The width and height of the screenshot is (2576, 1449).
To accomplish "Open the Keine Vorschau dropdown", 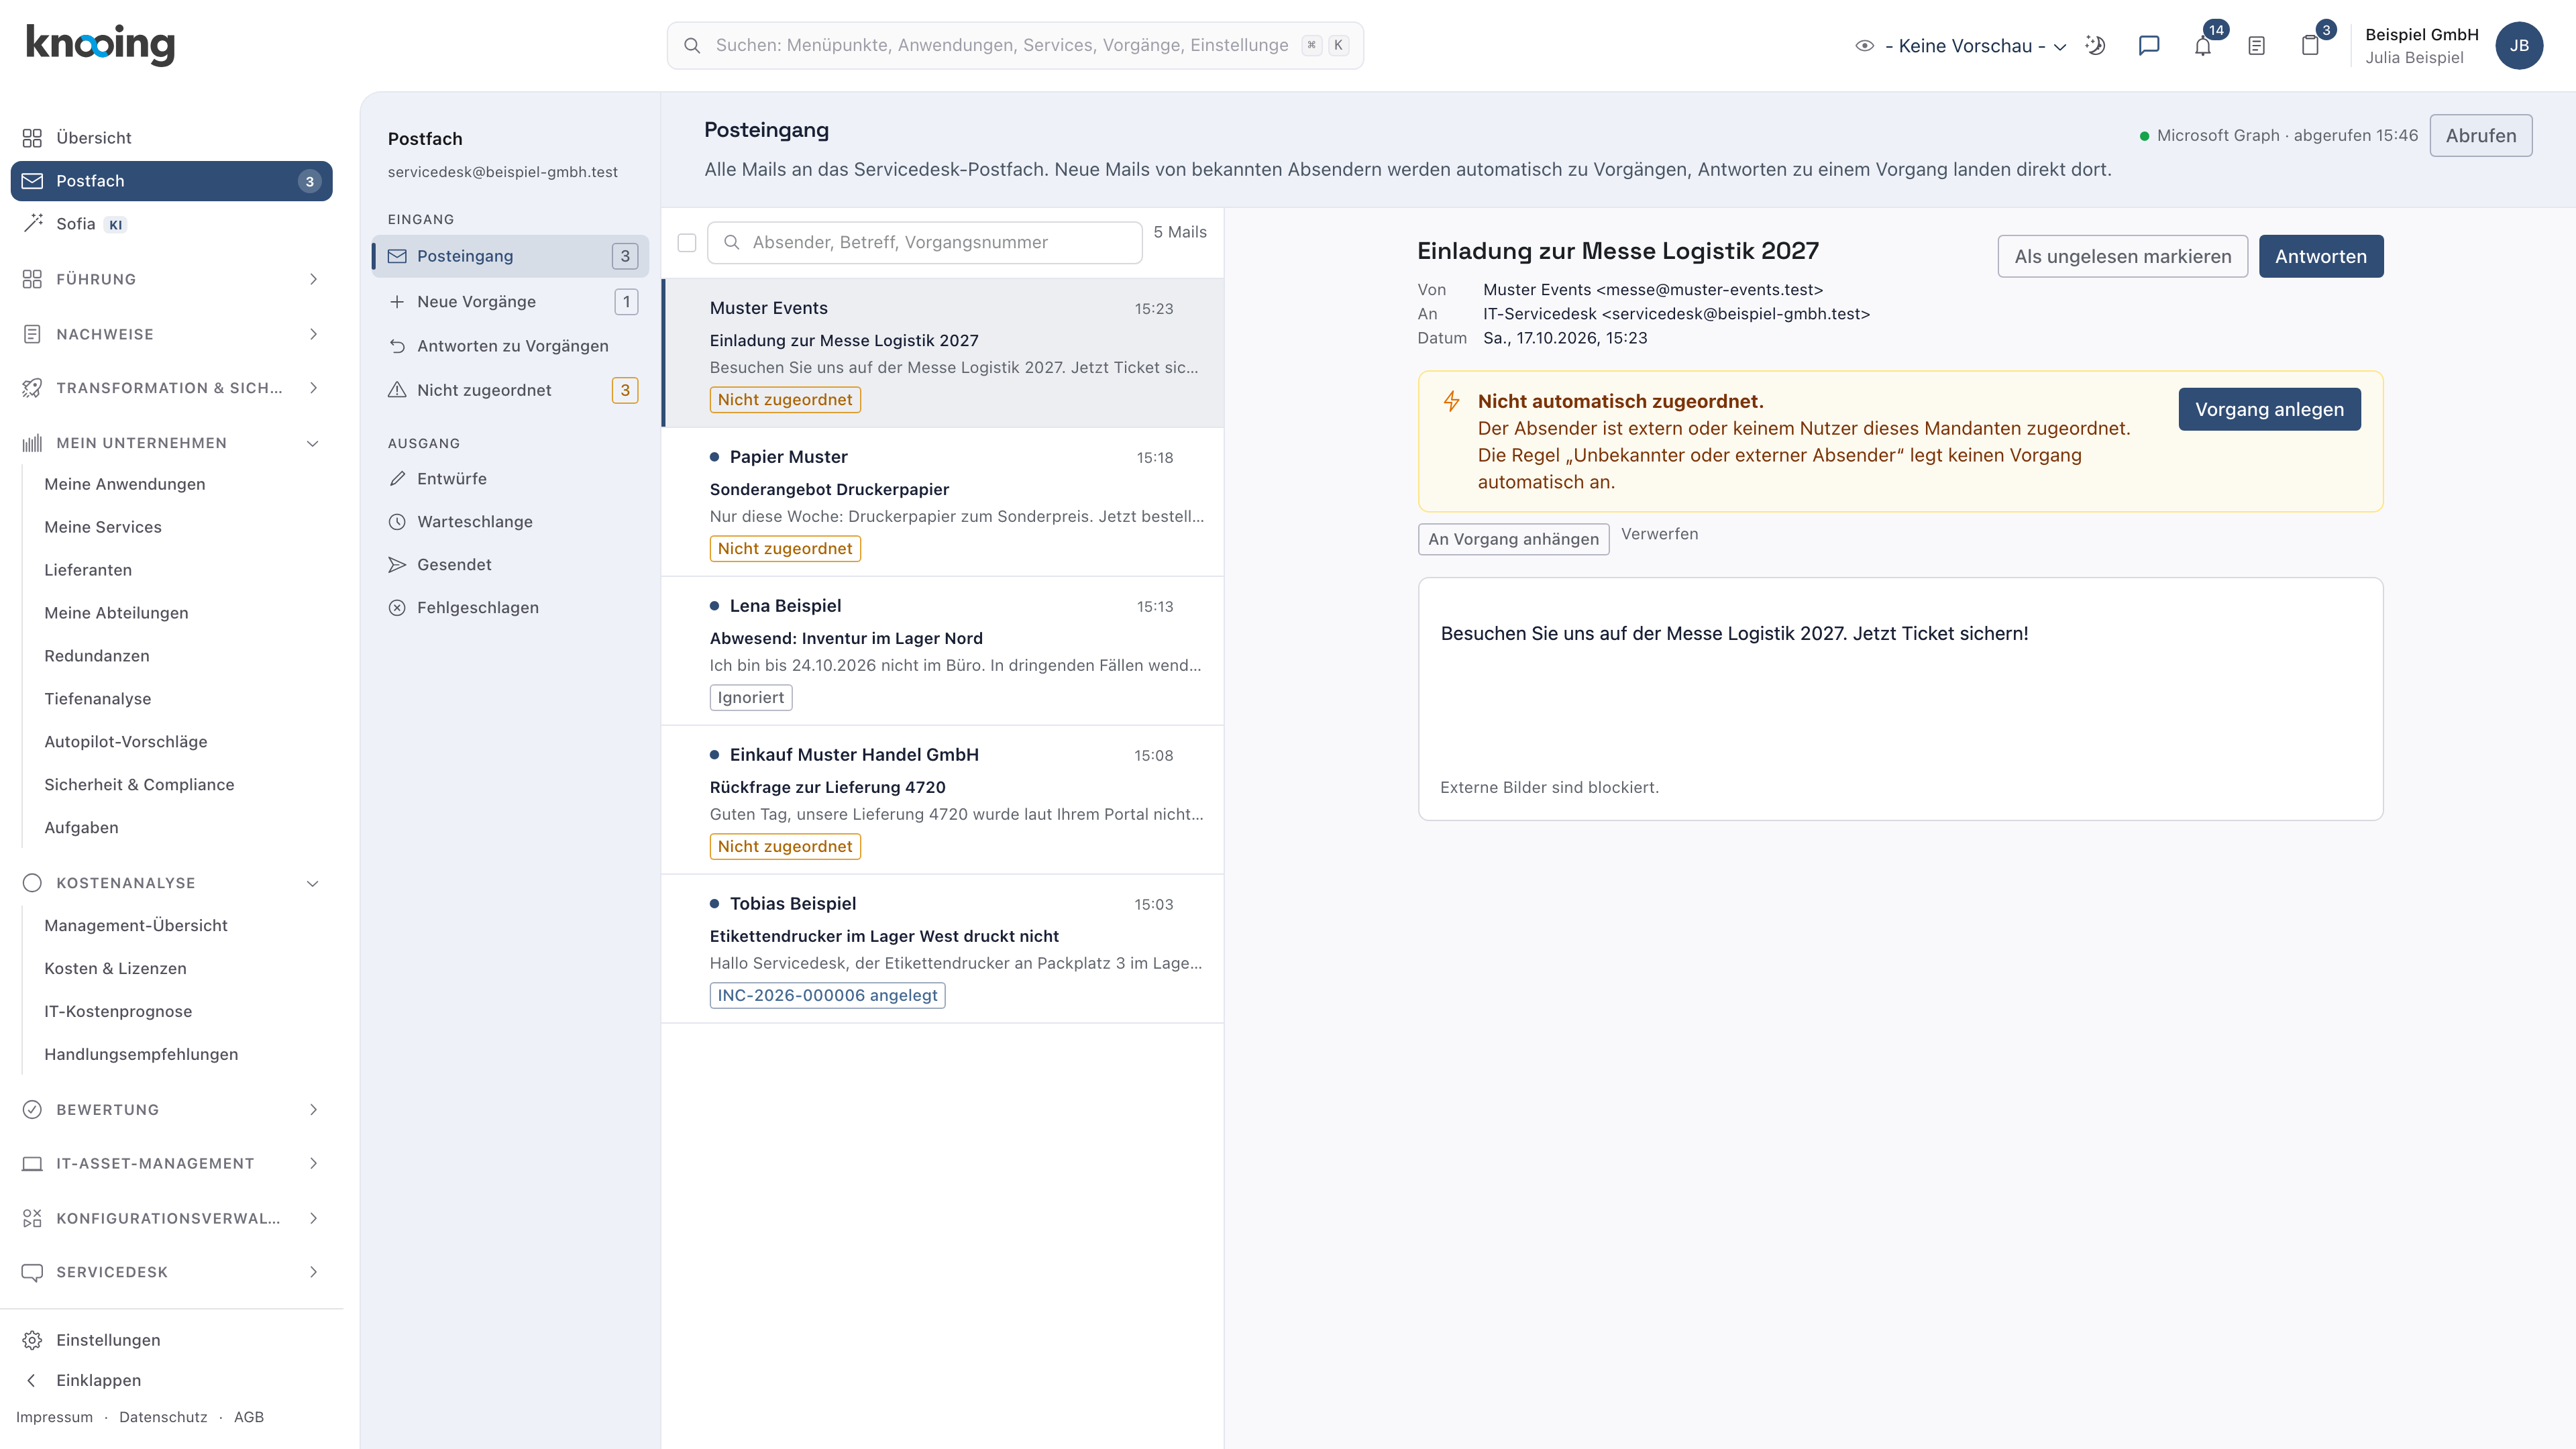I will click(x=1975, y=46).
